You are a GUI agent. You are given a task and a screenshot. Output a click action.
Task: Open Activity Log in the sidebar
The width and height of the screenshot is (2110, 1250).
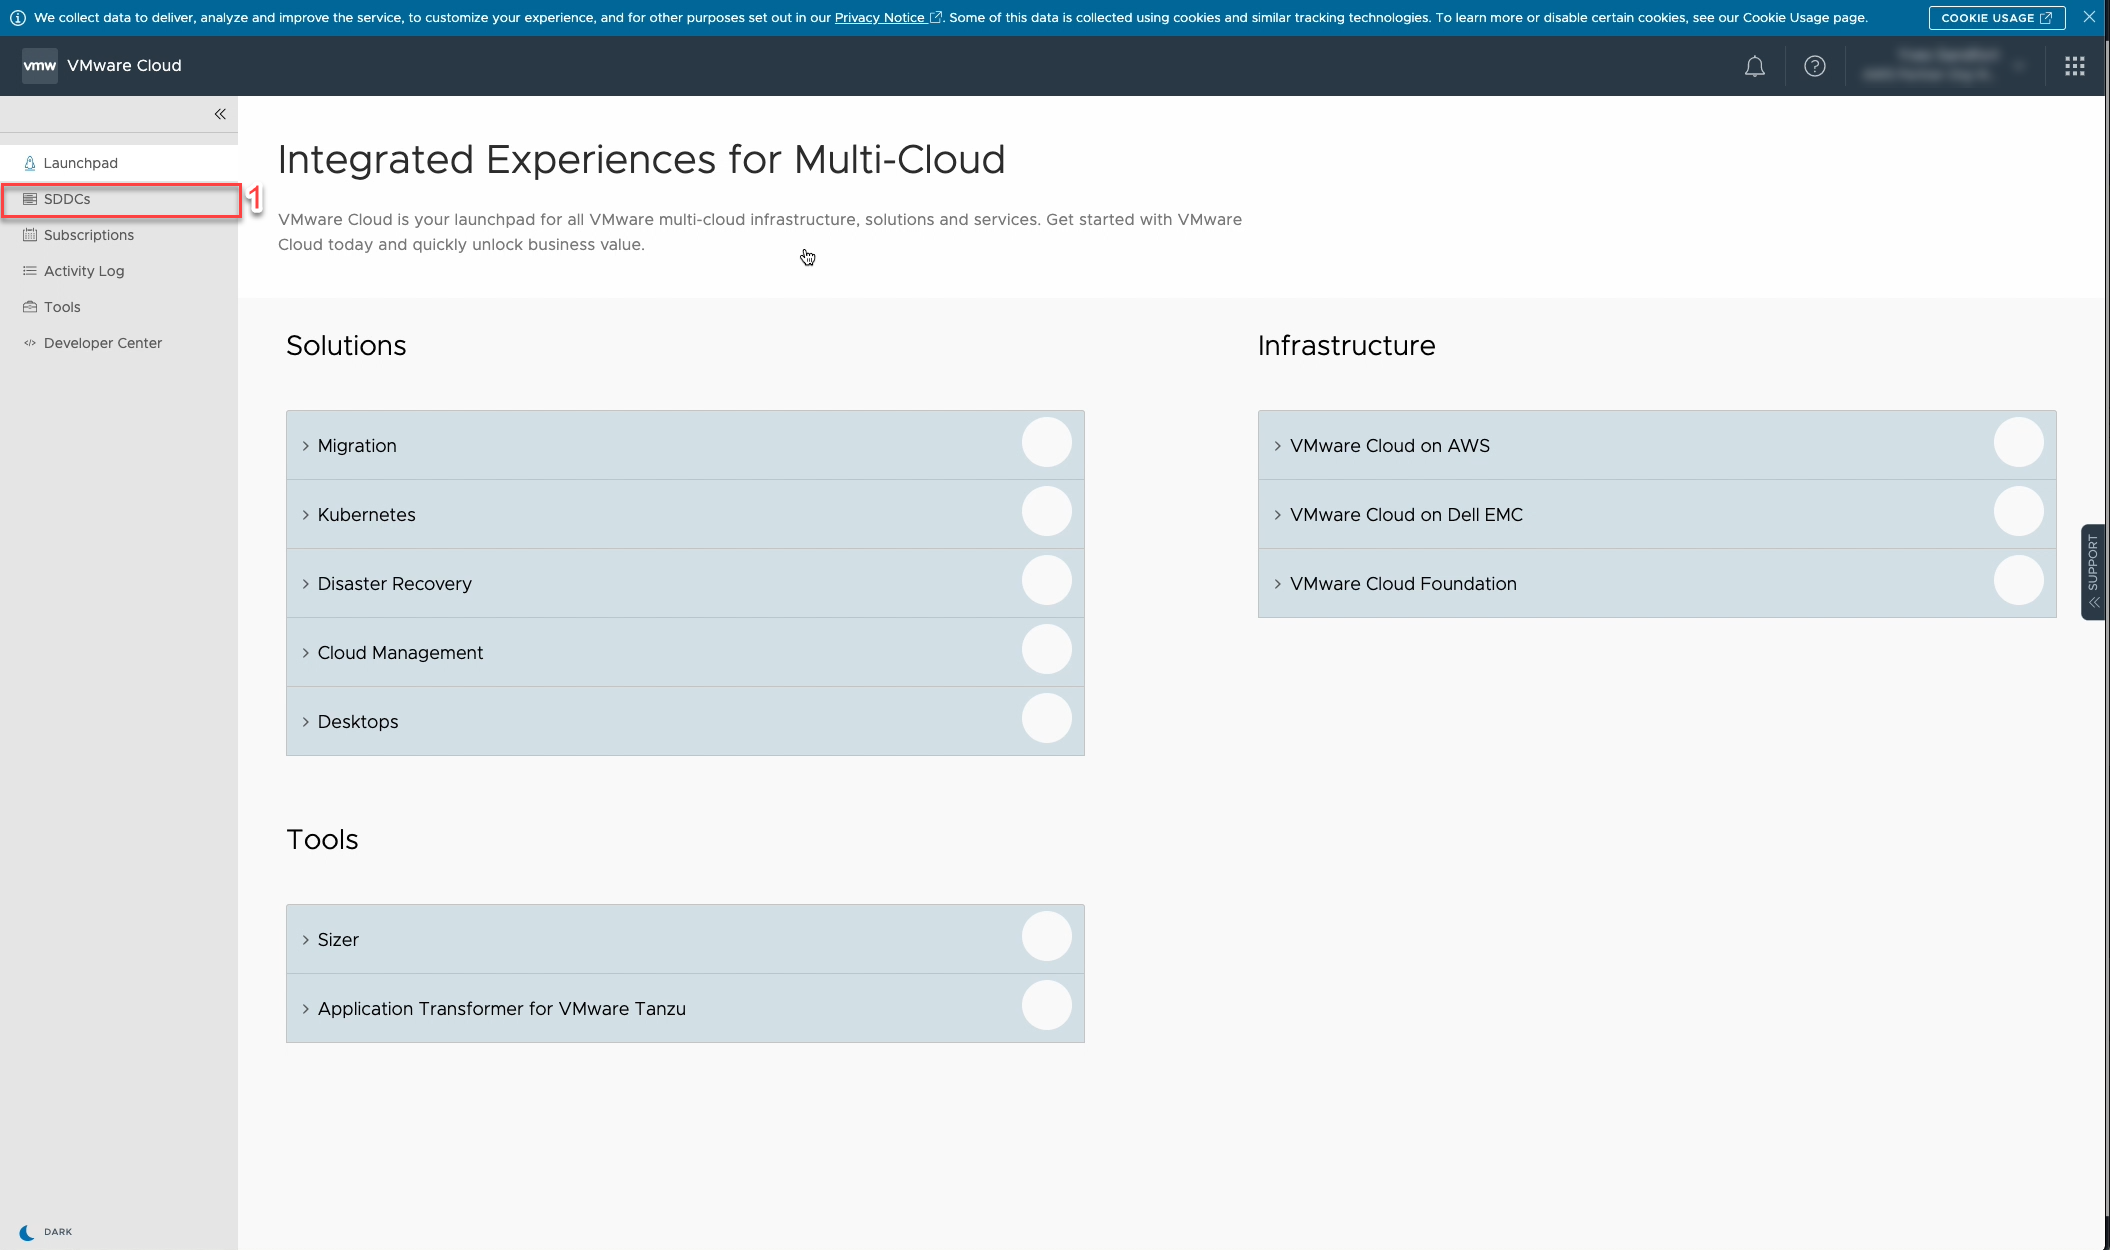(x=119, y=271)
